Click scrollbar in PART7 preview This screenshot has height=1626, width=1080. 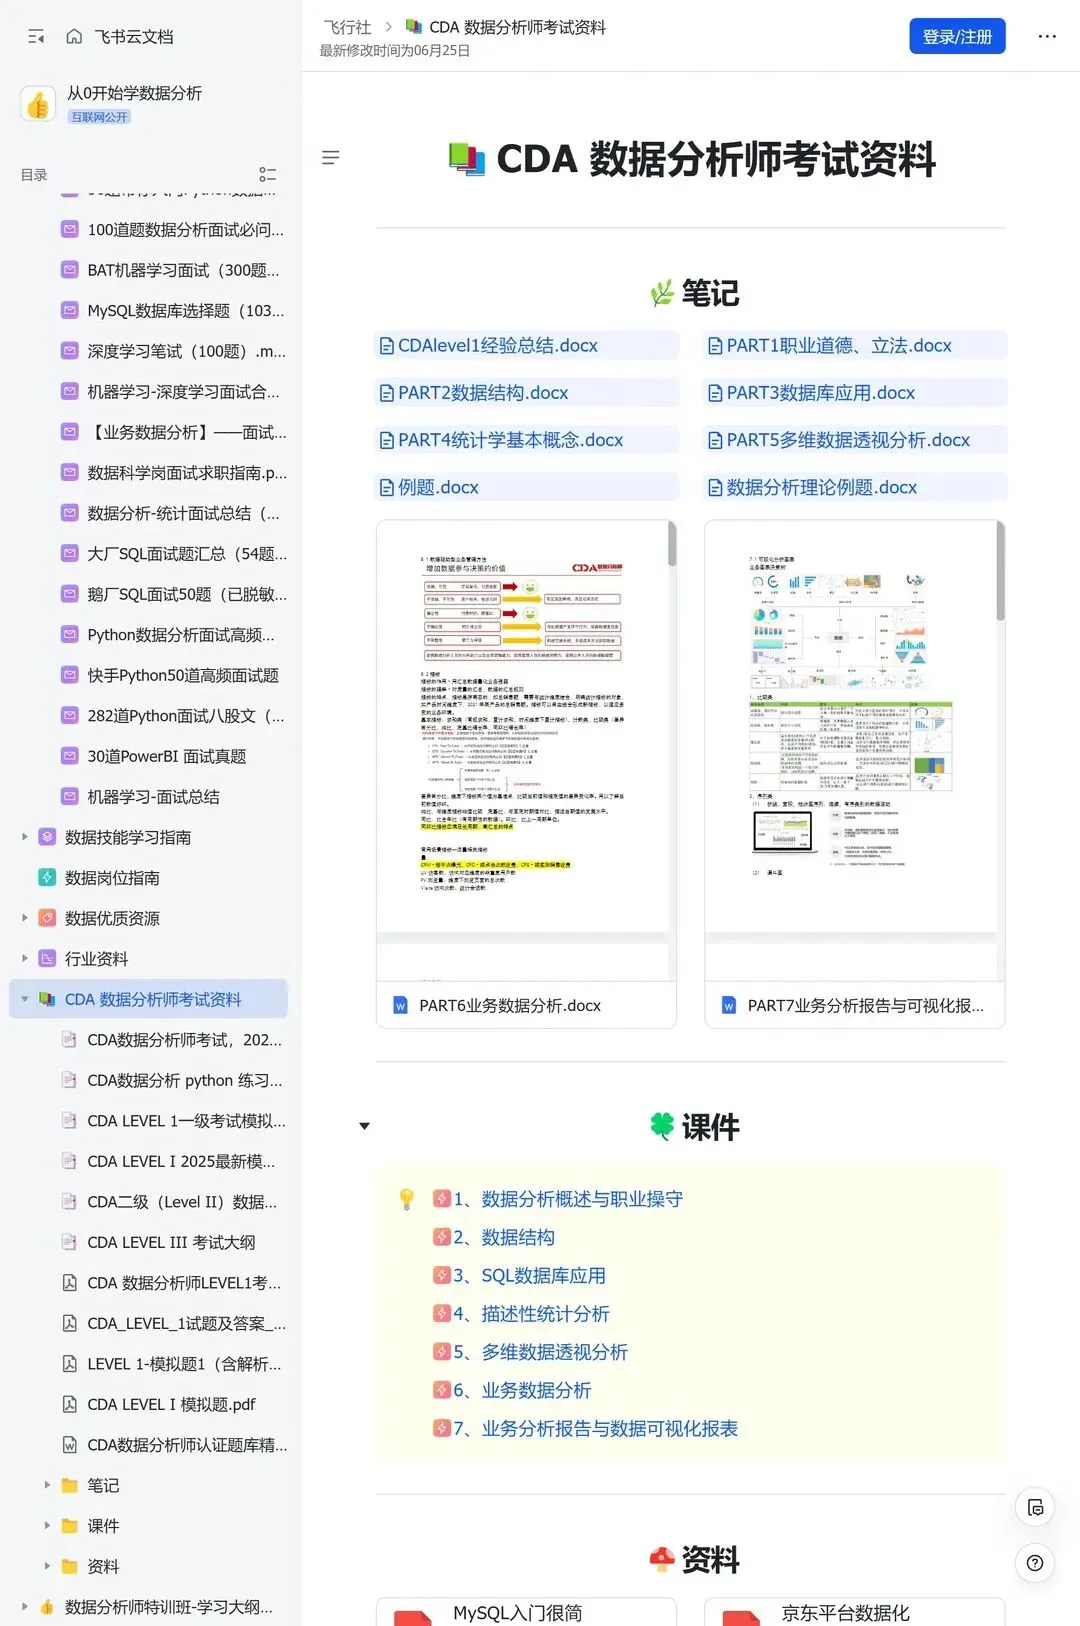pos(1000,570)
